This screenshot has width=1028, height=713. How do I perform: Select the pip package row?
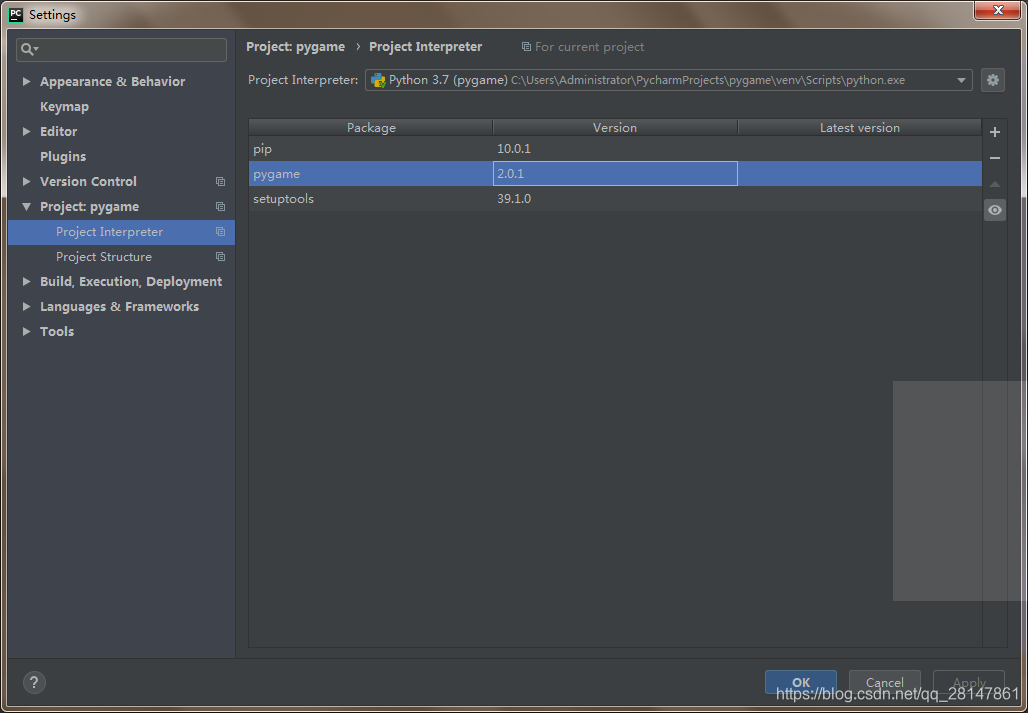[x=615, y=149]
